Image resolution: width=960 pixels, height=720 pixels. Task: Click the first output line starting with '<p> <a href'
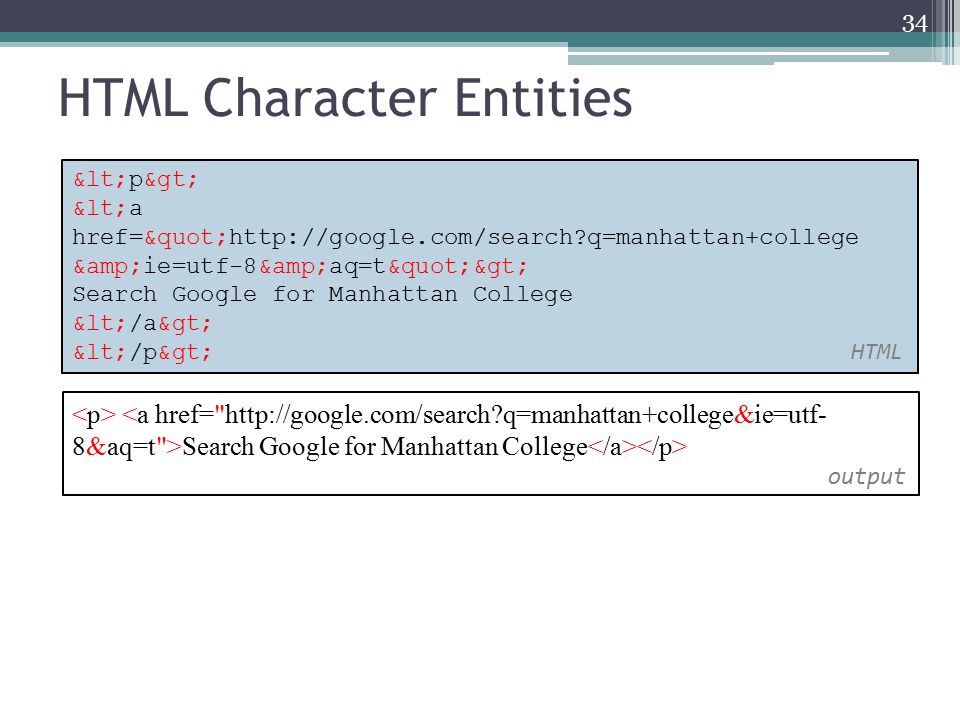[449, 416]
